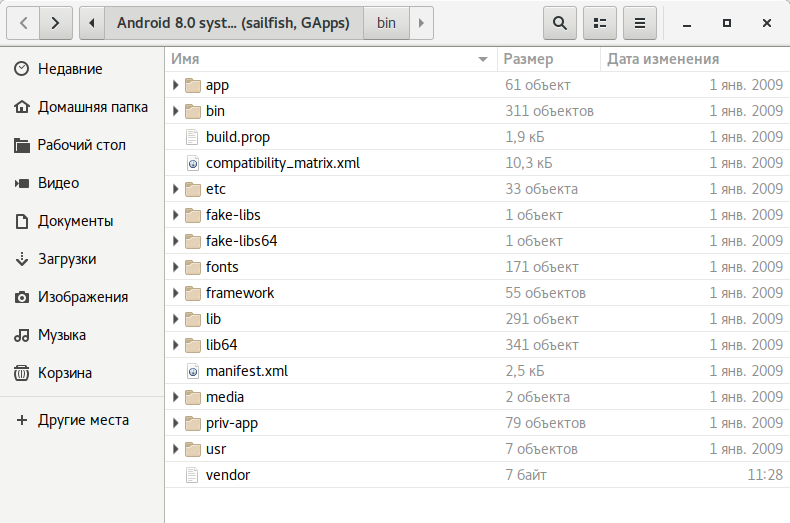Viewport: 790px width, 523px height.
Task: Click the 341 объект size cell
Action: [x=542, y=345]
